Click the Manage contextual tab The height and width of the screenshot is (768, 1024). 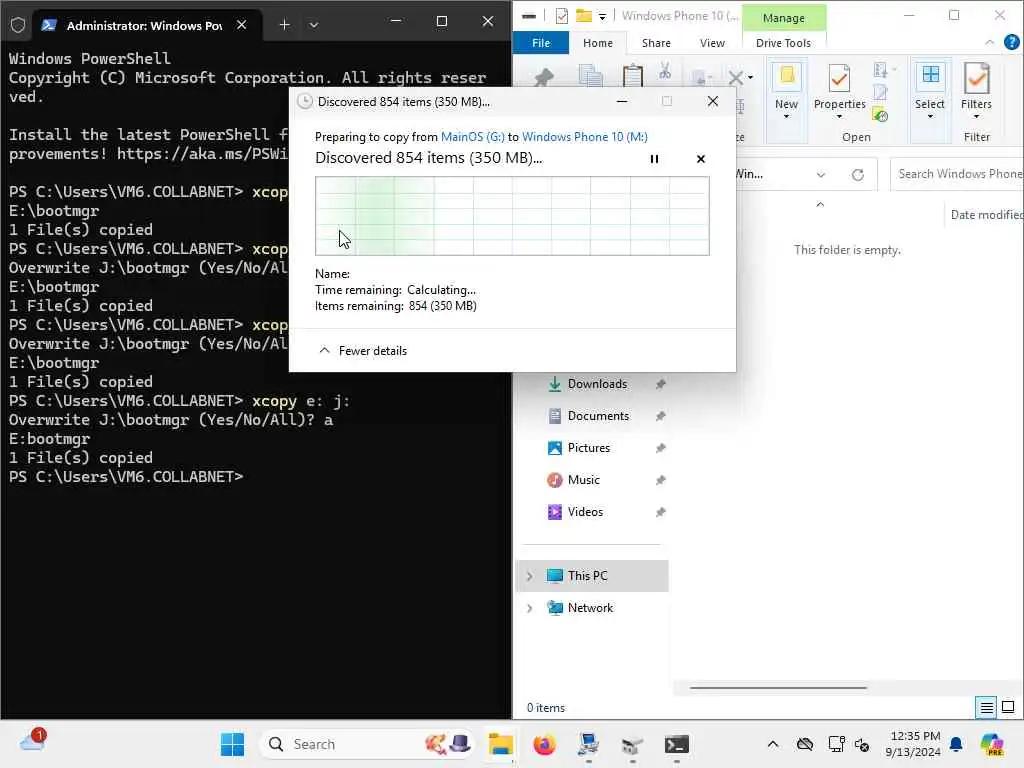784,18
